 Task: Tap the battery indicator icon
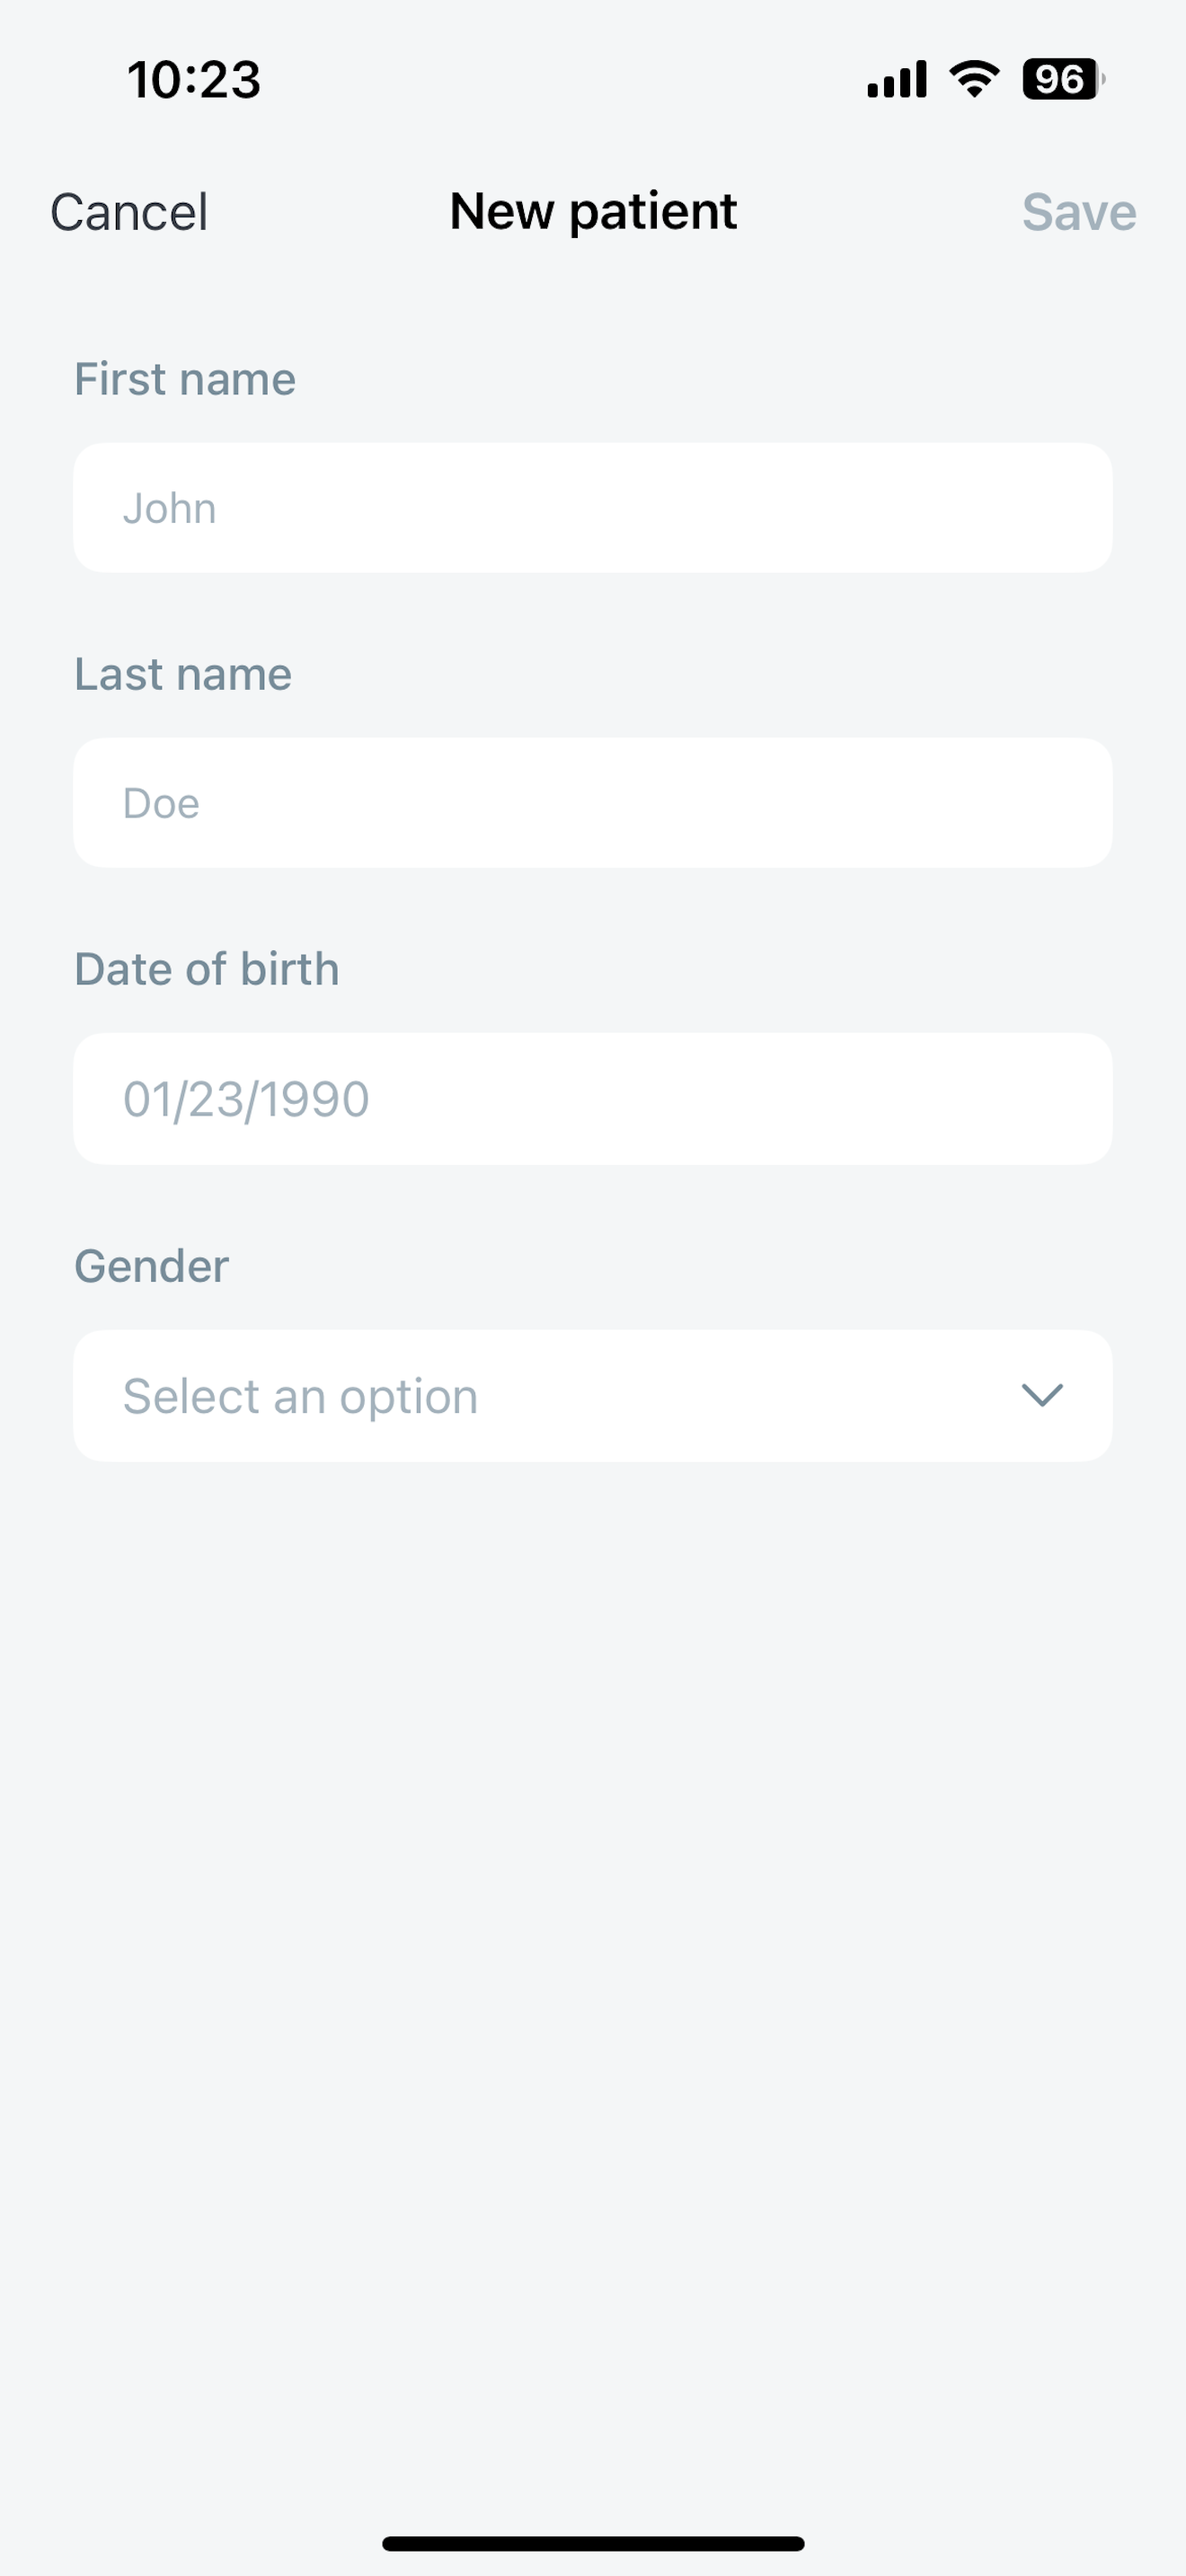(1063, 79)
